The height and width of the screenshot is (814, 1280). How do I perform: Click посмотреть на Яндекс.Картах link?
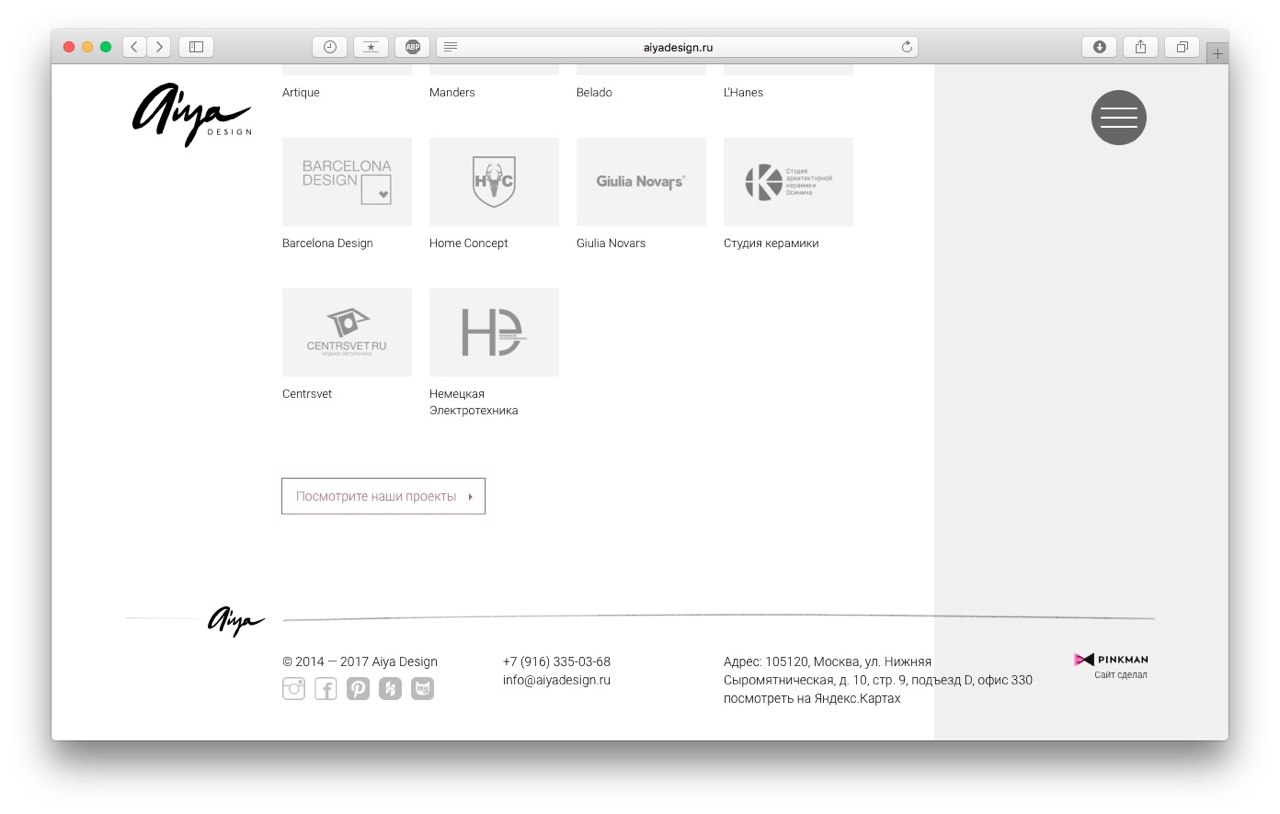click(812, 698)
